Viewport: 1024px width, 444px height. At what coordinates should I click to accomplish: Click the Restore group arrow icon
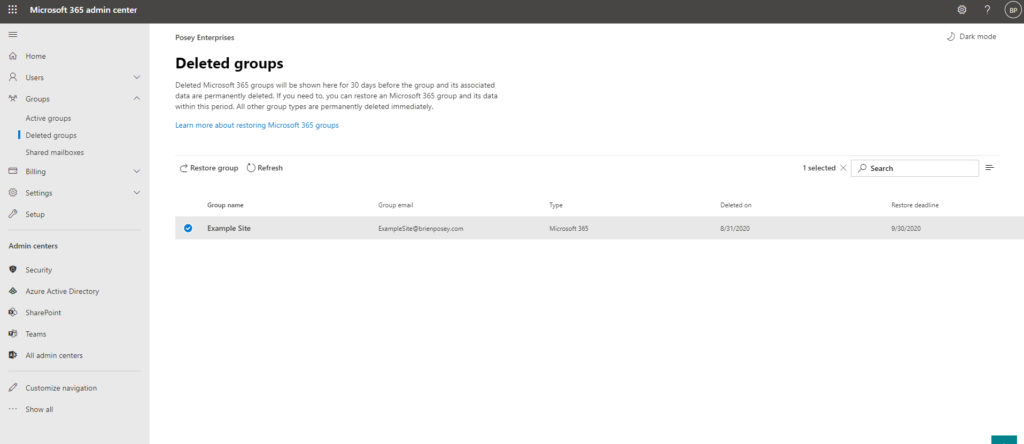184,168
